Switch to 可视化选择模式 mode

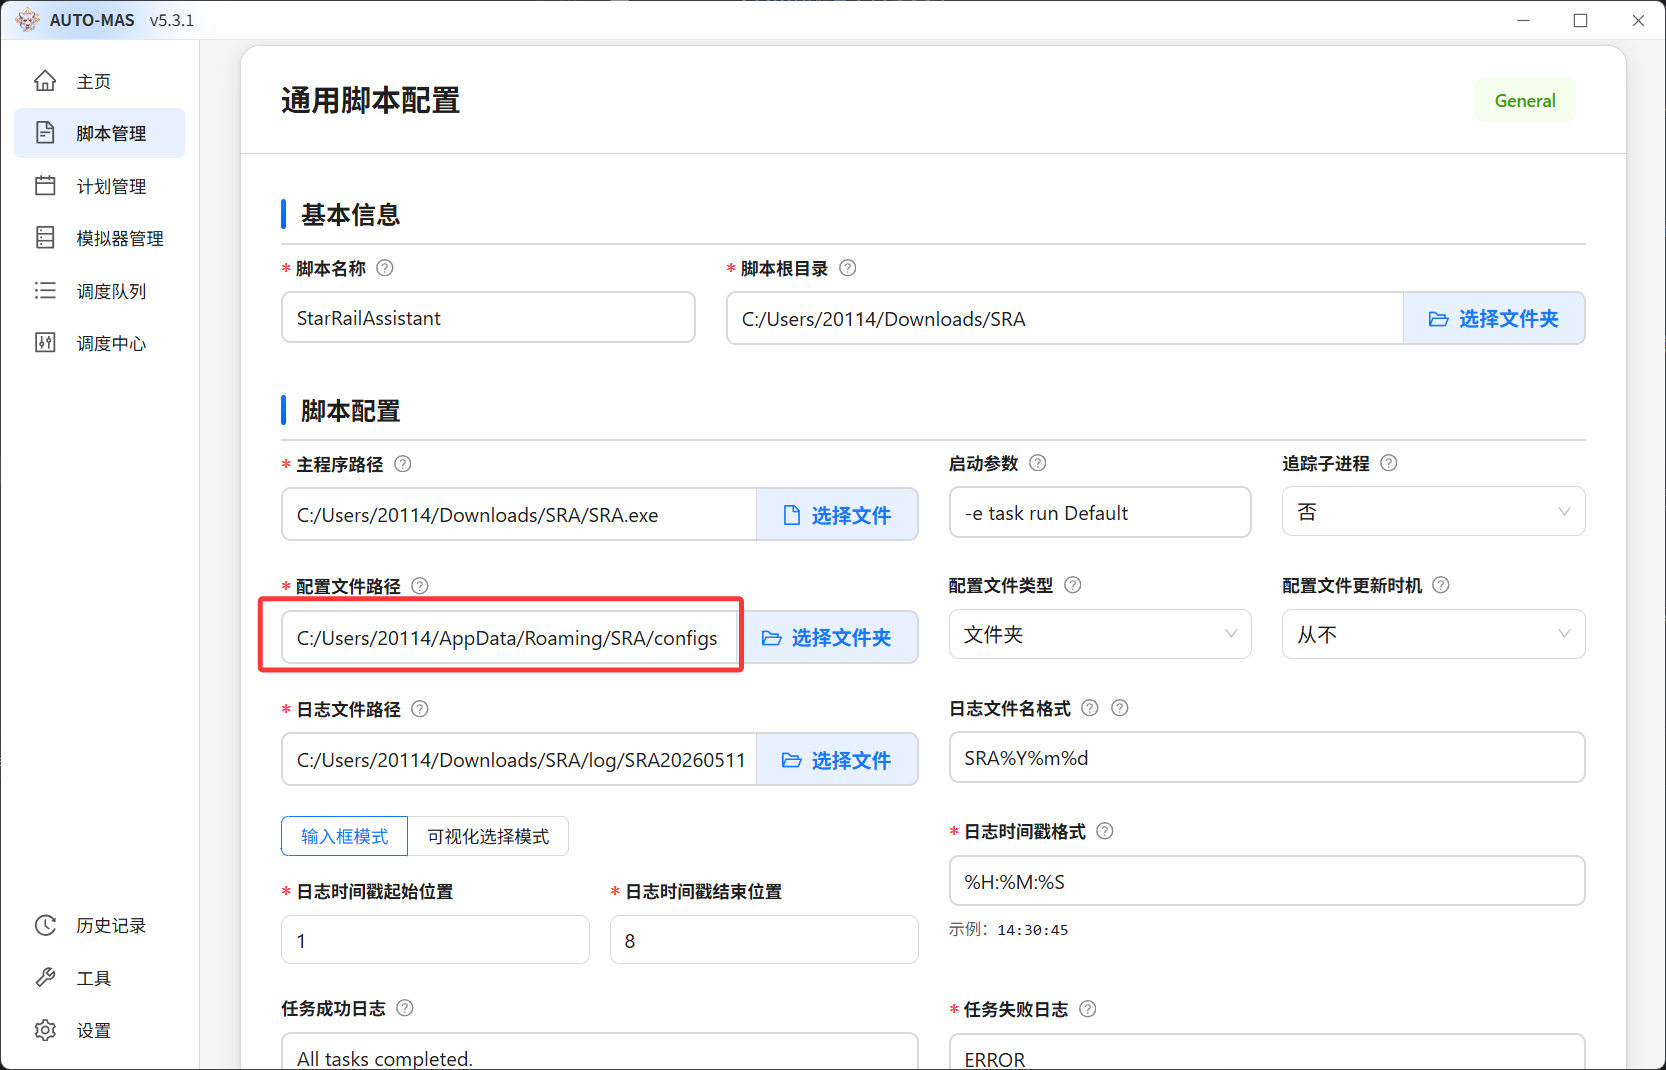tap(488, 836)
